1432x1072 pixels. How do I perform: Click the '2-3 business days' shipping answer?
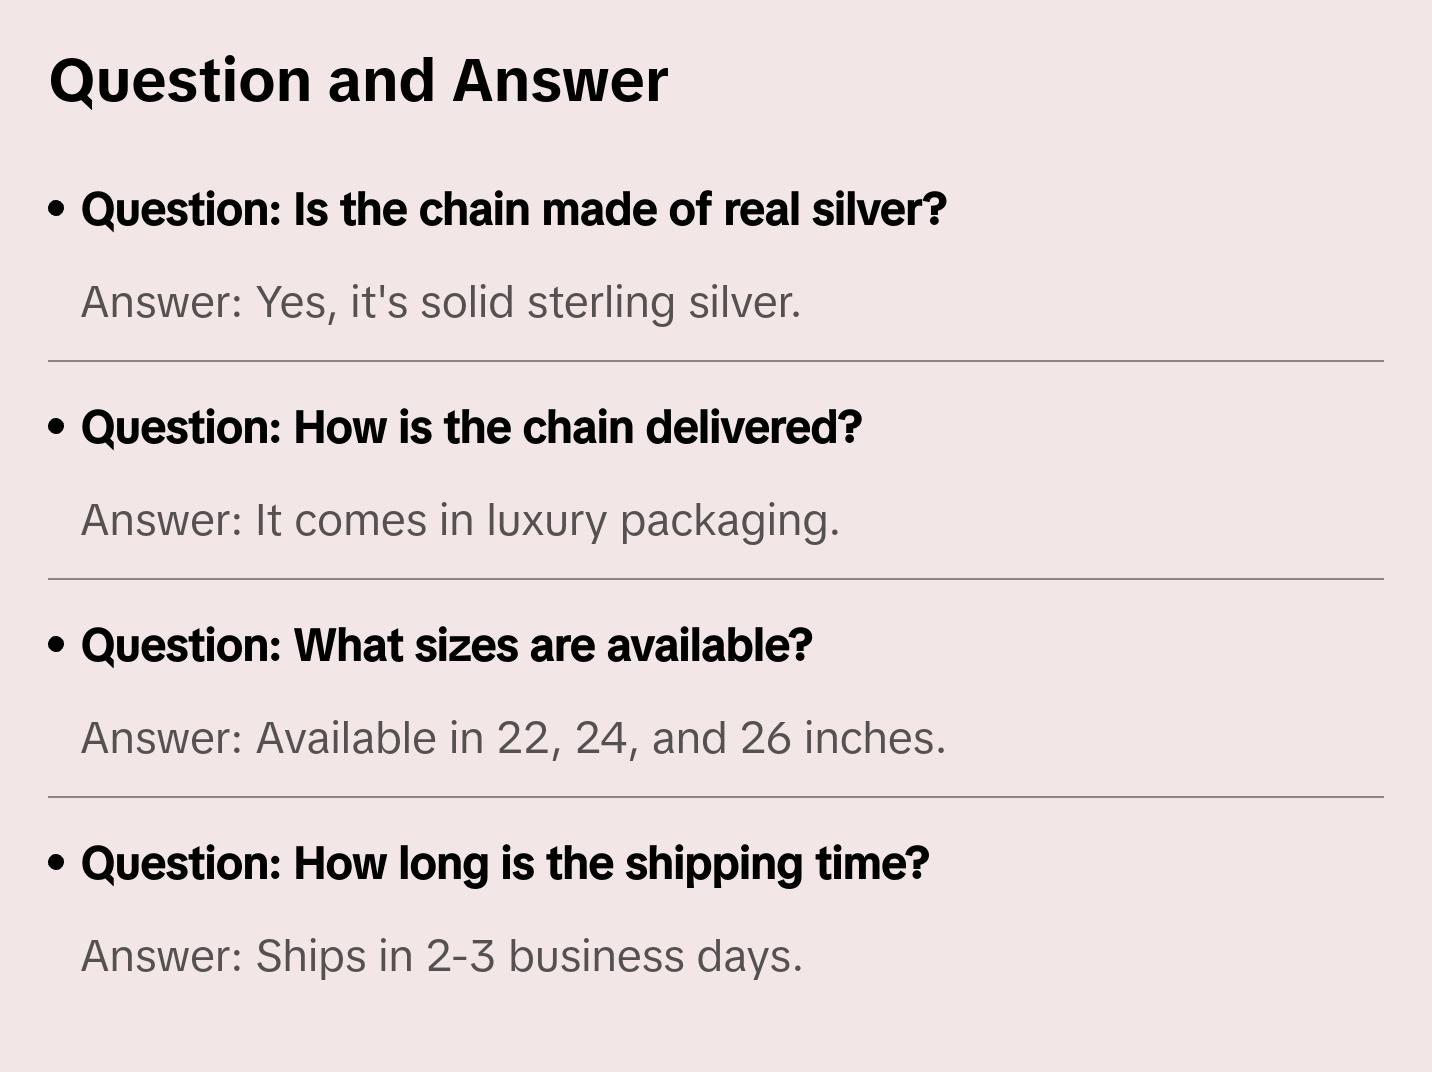[x=613, y=956]
